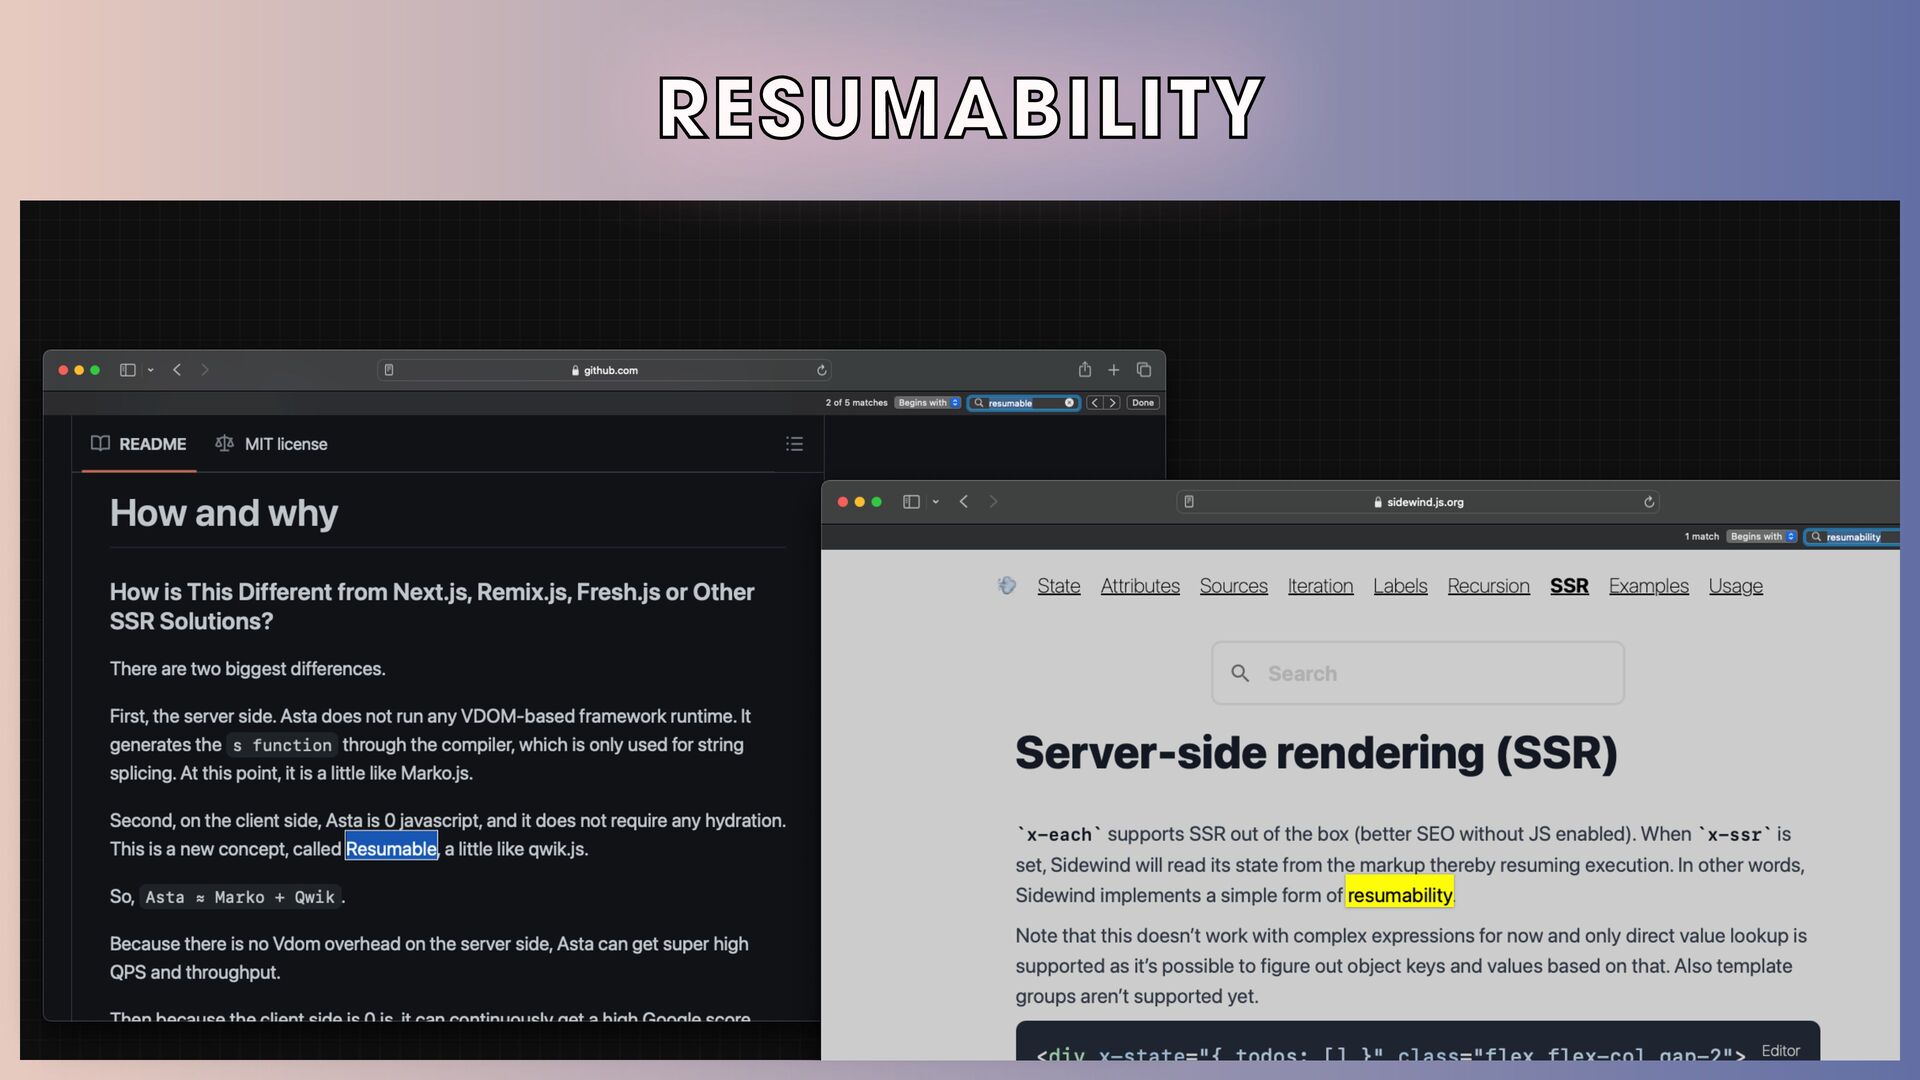Viewport: 1920px width, 1080px height.
Task: Go back in sidewind.js.org window
Action: [964, 502]
